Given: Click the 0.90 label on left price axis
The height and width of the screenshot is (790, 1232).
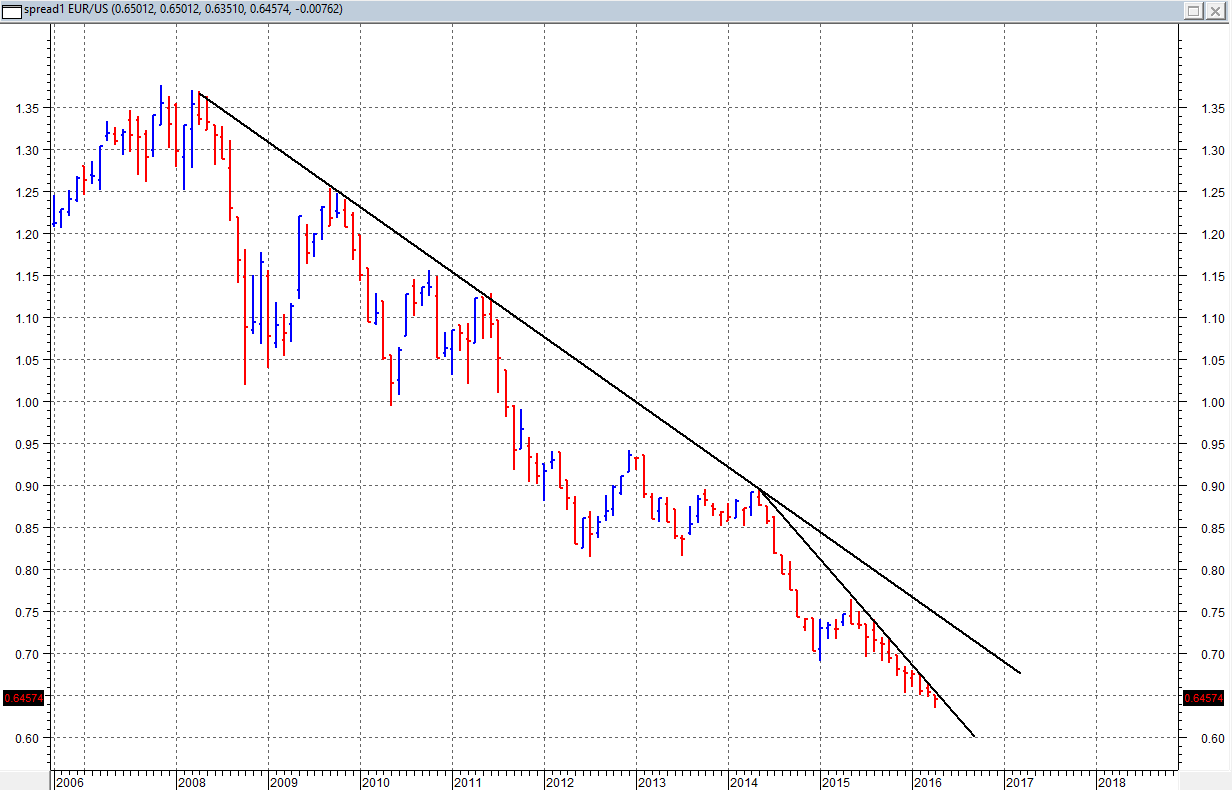Looking at the screenshot, I should (x=25, y=486).
